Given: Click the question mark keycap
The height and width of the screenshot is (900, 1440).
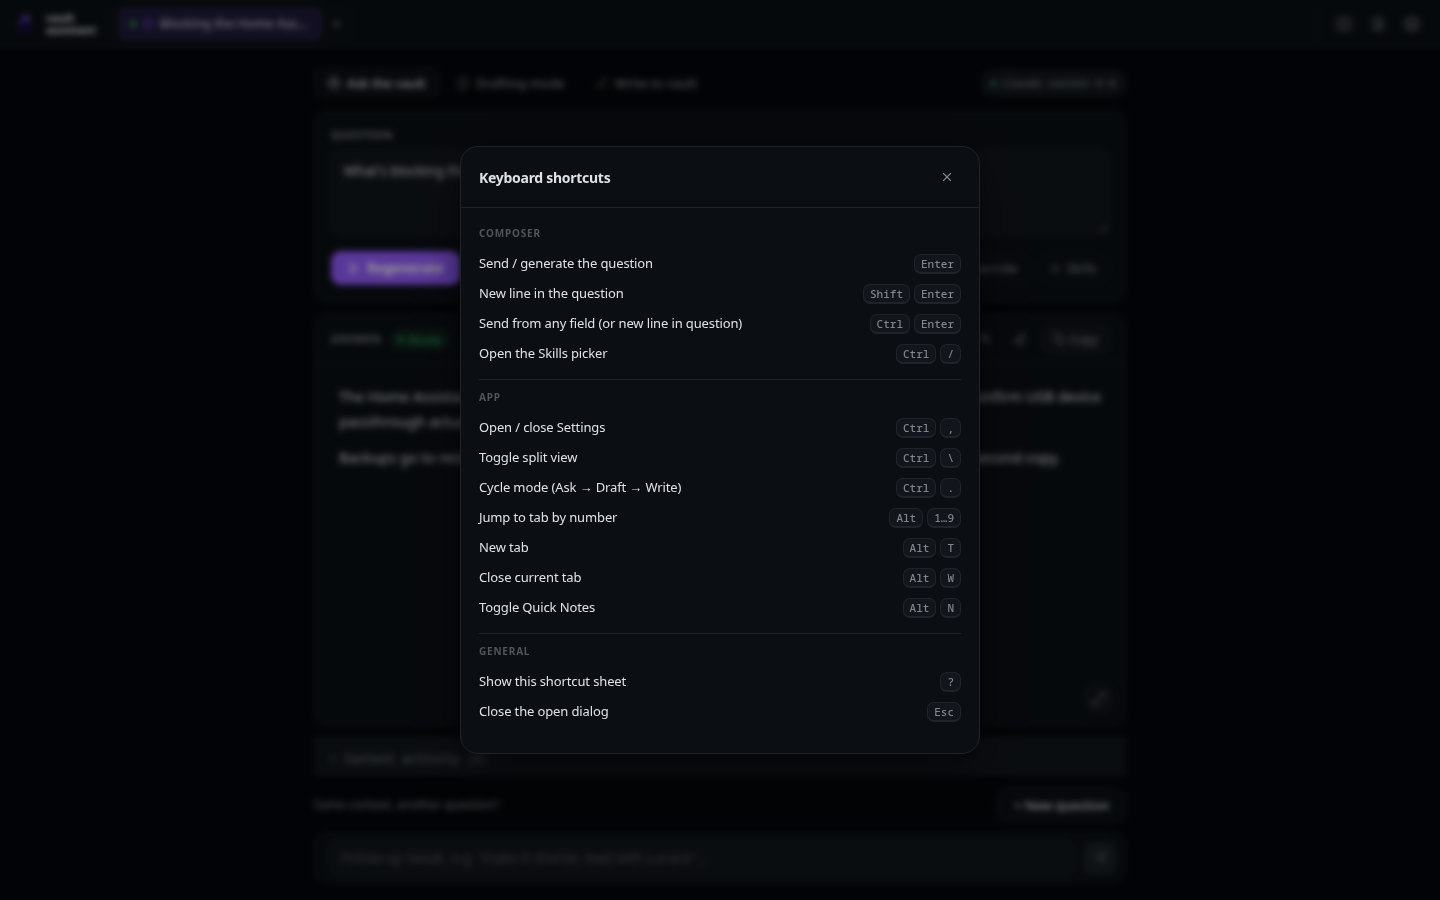Looking at the screenshot, I should (x=950, y=682).
